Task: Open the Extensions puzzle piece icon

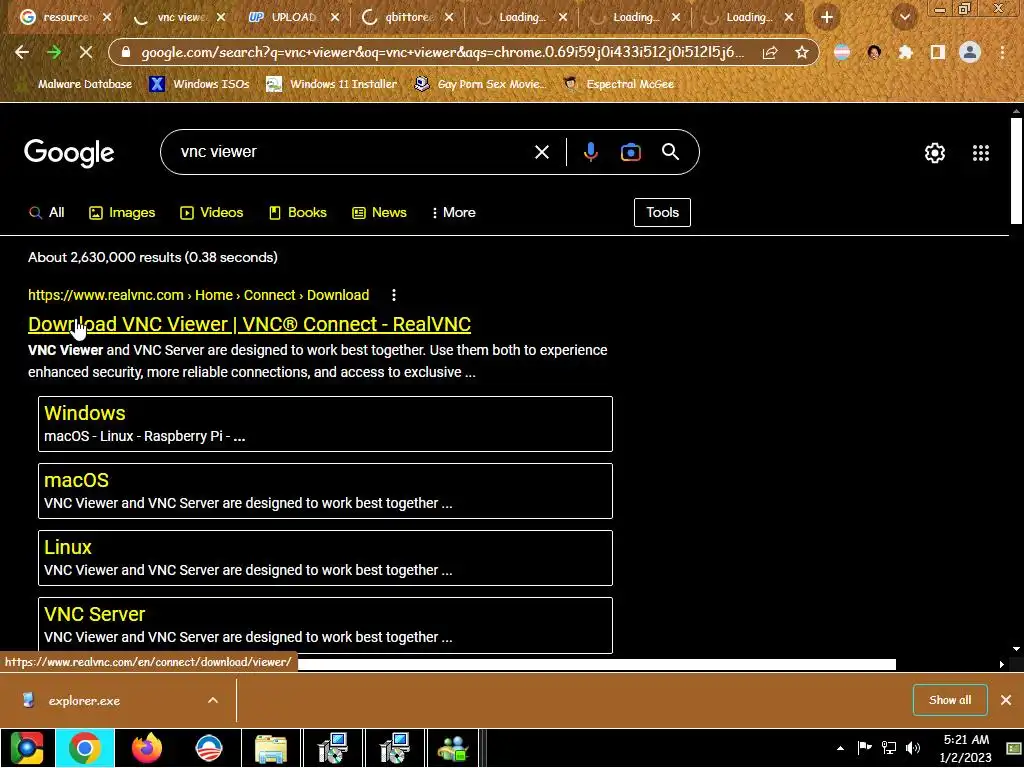Action: 905,52
